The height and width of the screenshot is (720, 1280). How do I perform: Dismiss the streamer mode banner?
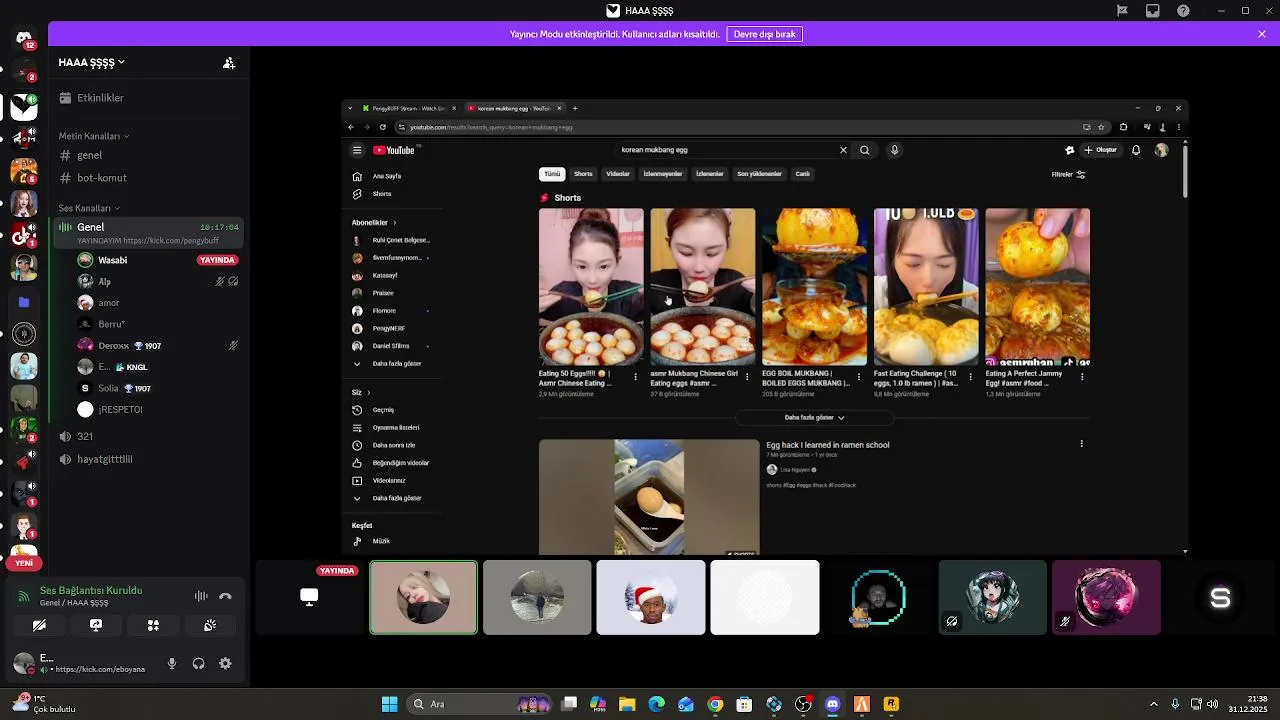pyautogui.click(x=1262, y=34)
